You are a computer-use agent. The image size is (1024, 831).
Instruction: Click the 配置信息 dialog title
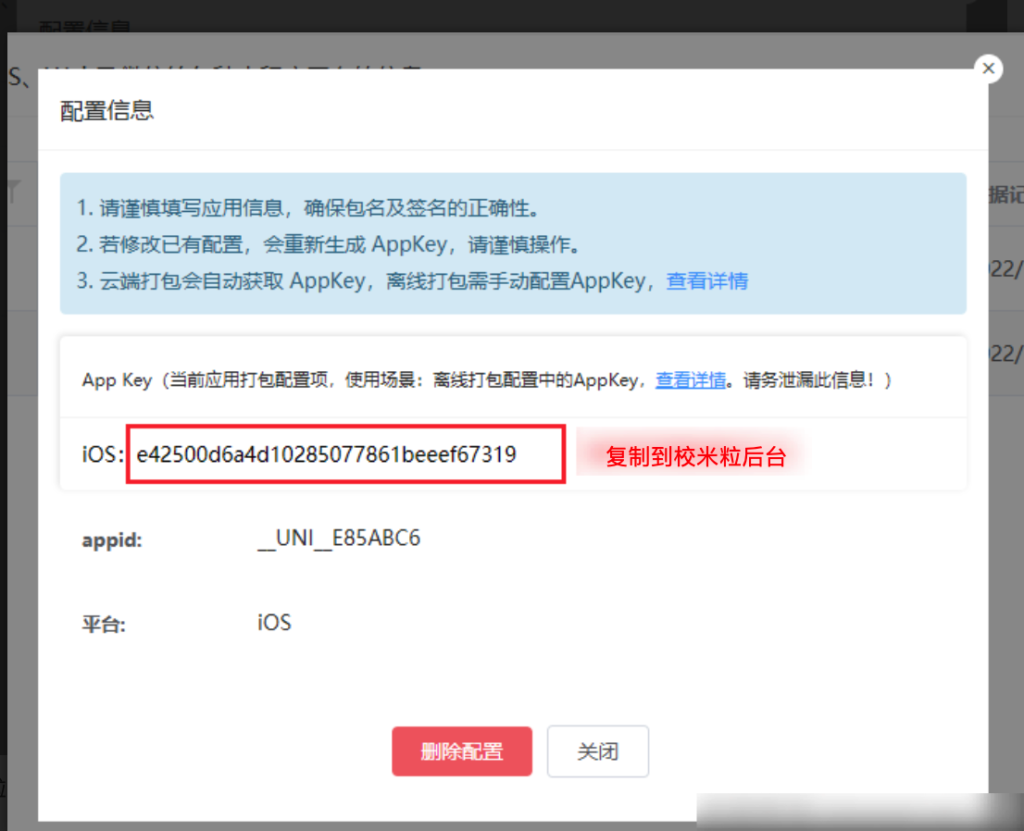click(107, 110)
